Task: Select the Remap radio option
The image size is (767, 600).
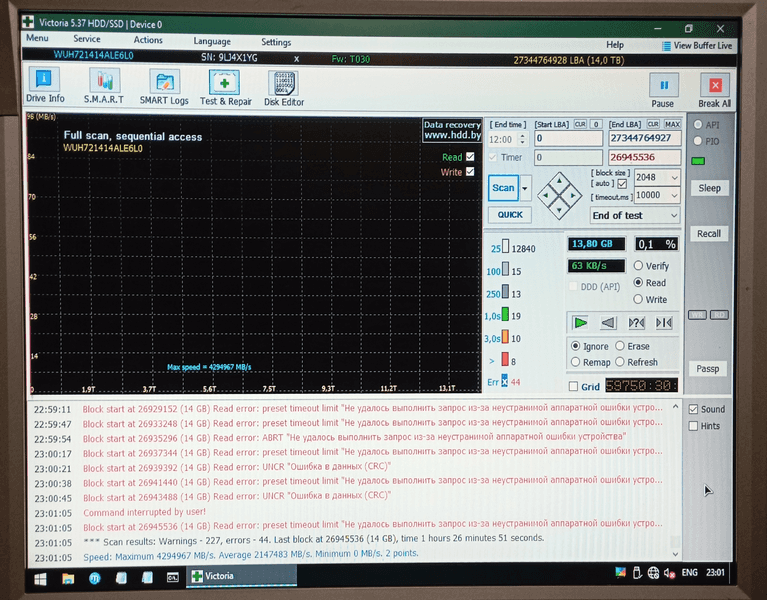Action: click(x=575, y=362)
